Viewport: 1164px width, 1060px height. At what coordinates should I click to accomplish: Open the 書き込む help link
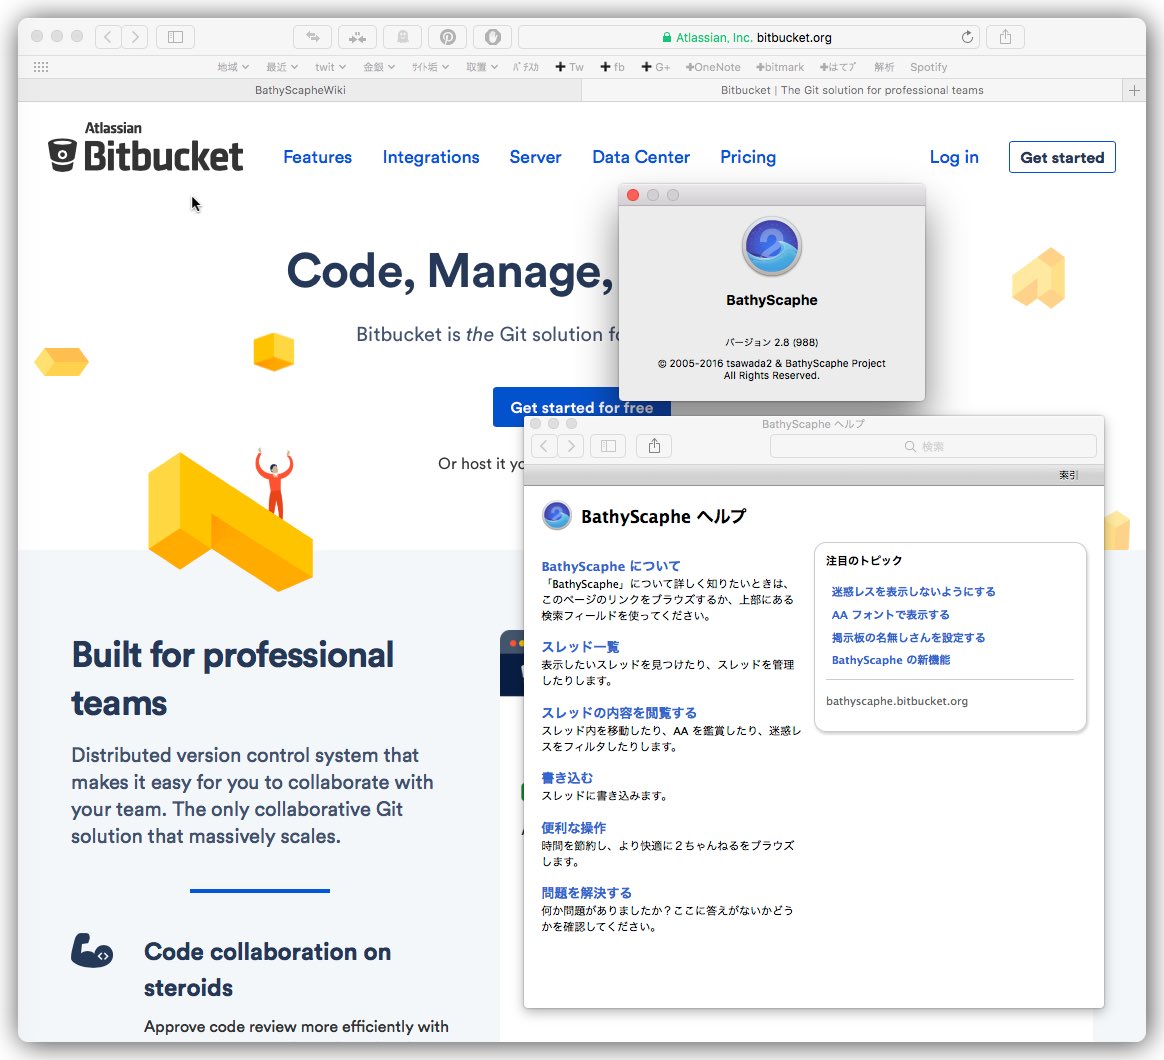tap(566, 778)
